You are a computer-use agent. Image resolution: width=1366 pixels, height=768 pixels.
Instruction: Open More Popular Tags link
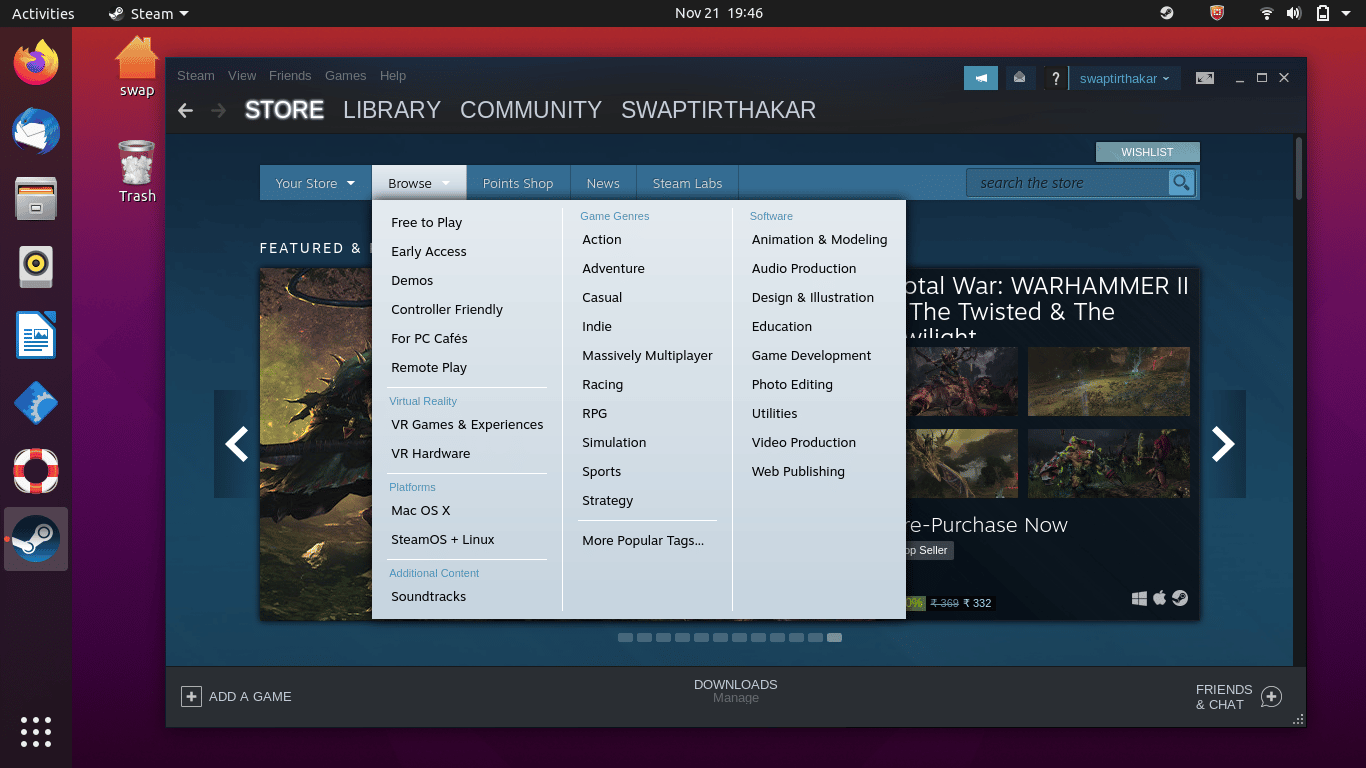[643, 540]
